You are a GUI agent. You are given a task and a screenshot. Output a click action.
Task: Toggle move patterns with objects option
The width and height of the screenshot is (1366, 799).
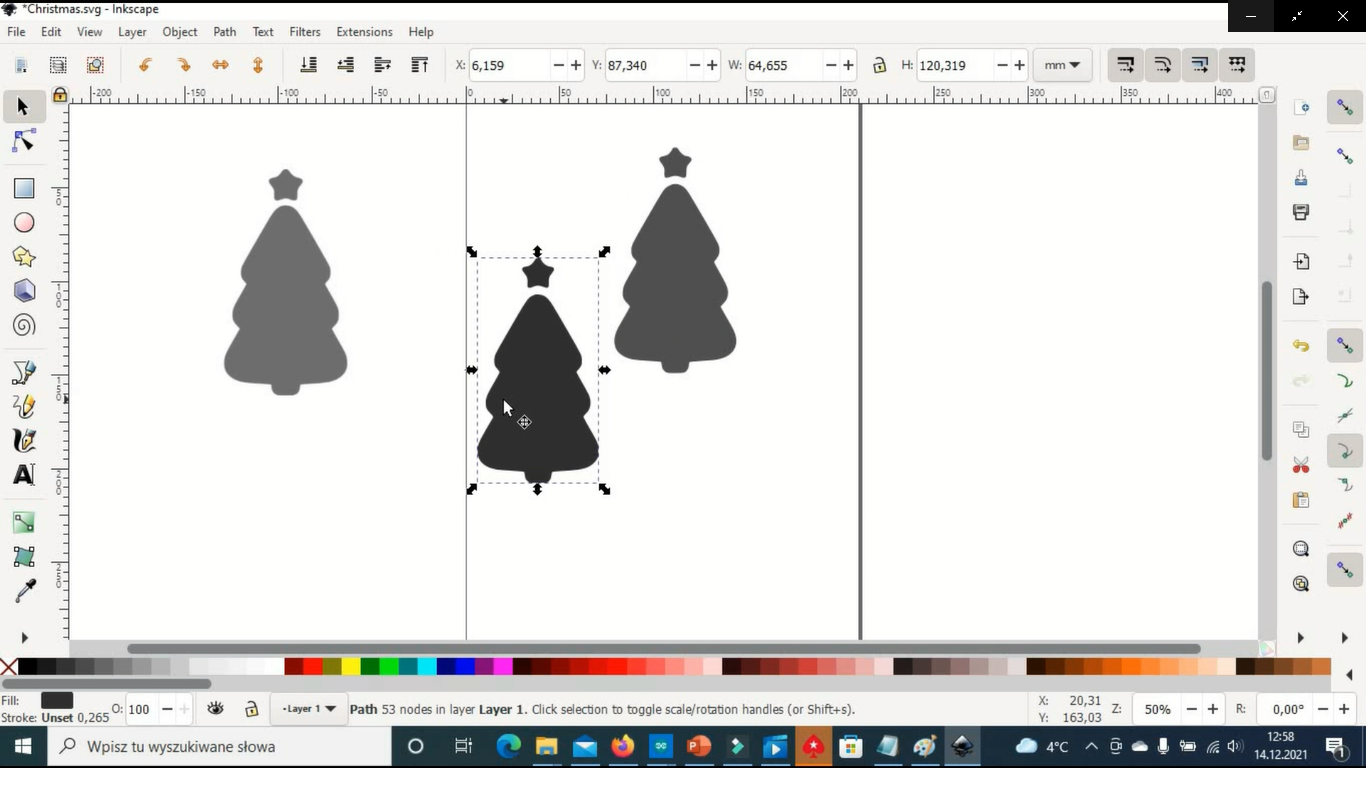click(1237, 65)
